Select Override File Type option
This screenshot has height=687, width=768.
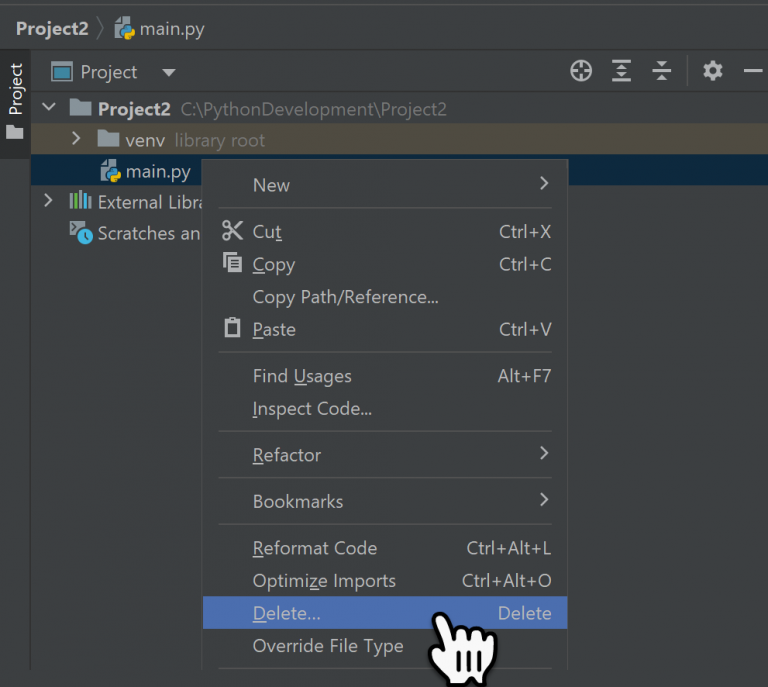click(328, 646)
